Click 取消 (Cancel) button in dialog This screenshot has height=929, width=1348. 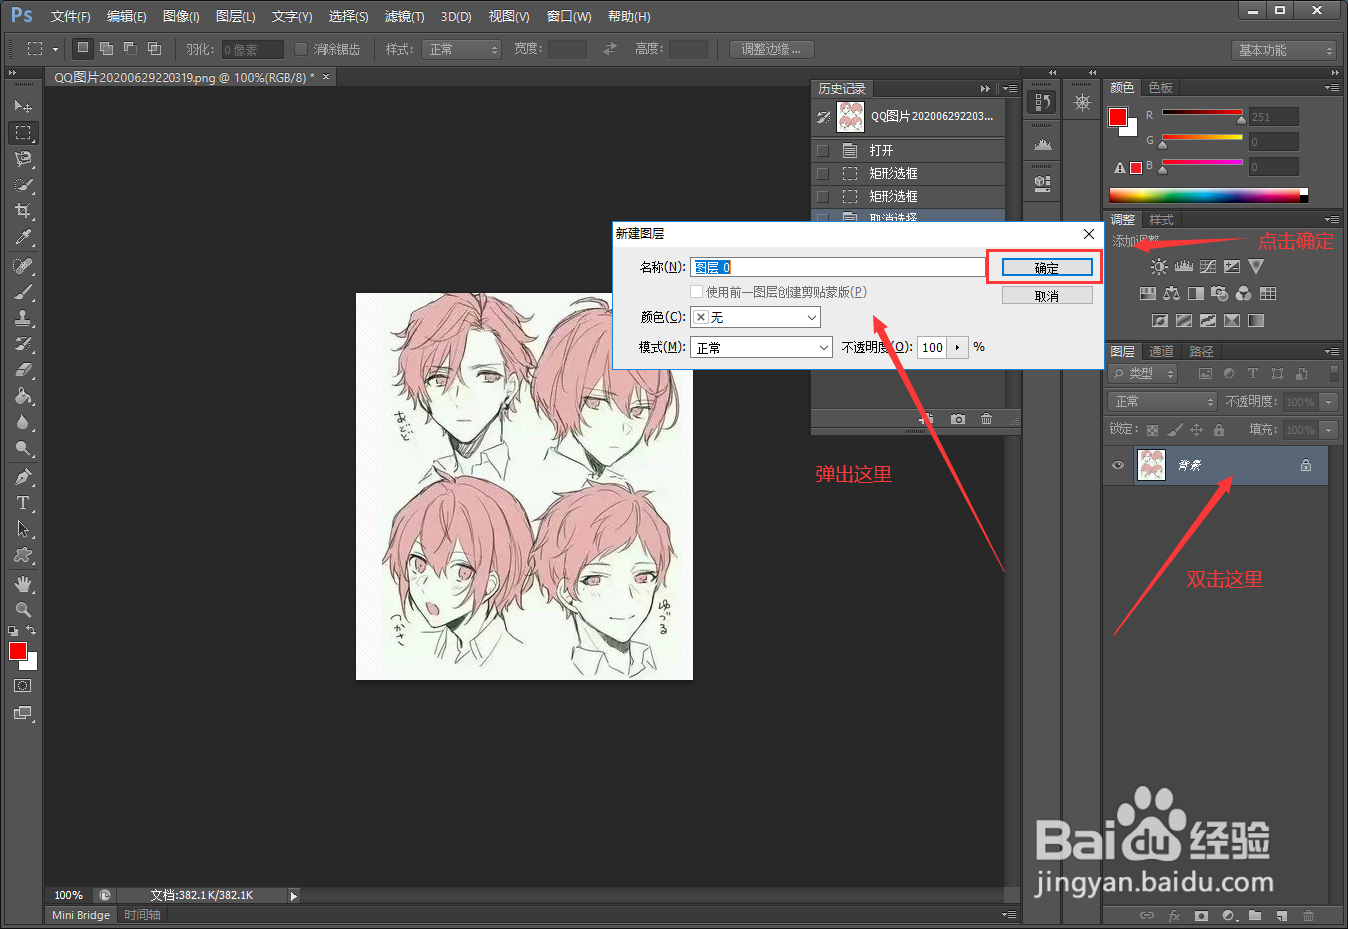[x=1047, y=296]
